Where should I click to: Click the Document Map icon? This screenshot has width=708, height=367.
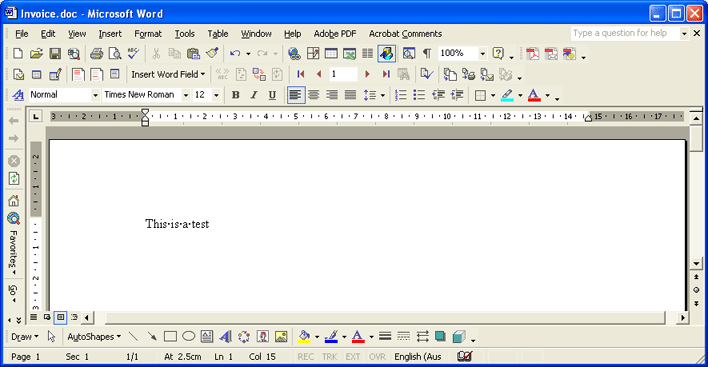pos(409,54)
